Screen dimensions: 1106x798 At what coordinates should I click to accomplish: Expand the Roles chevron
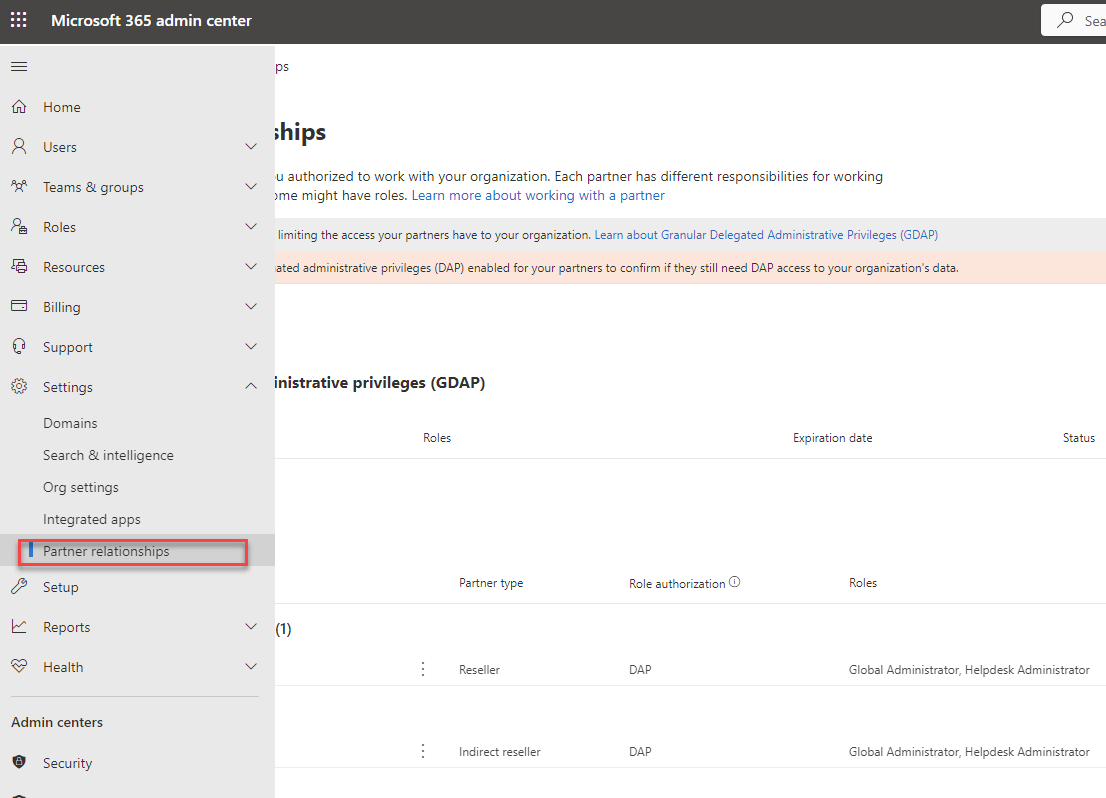(250, 226)
